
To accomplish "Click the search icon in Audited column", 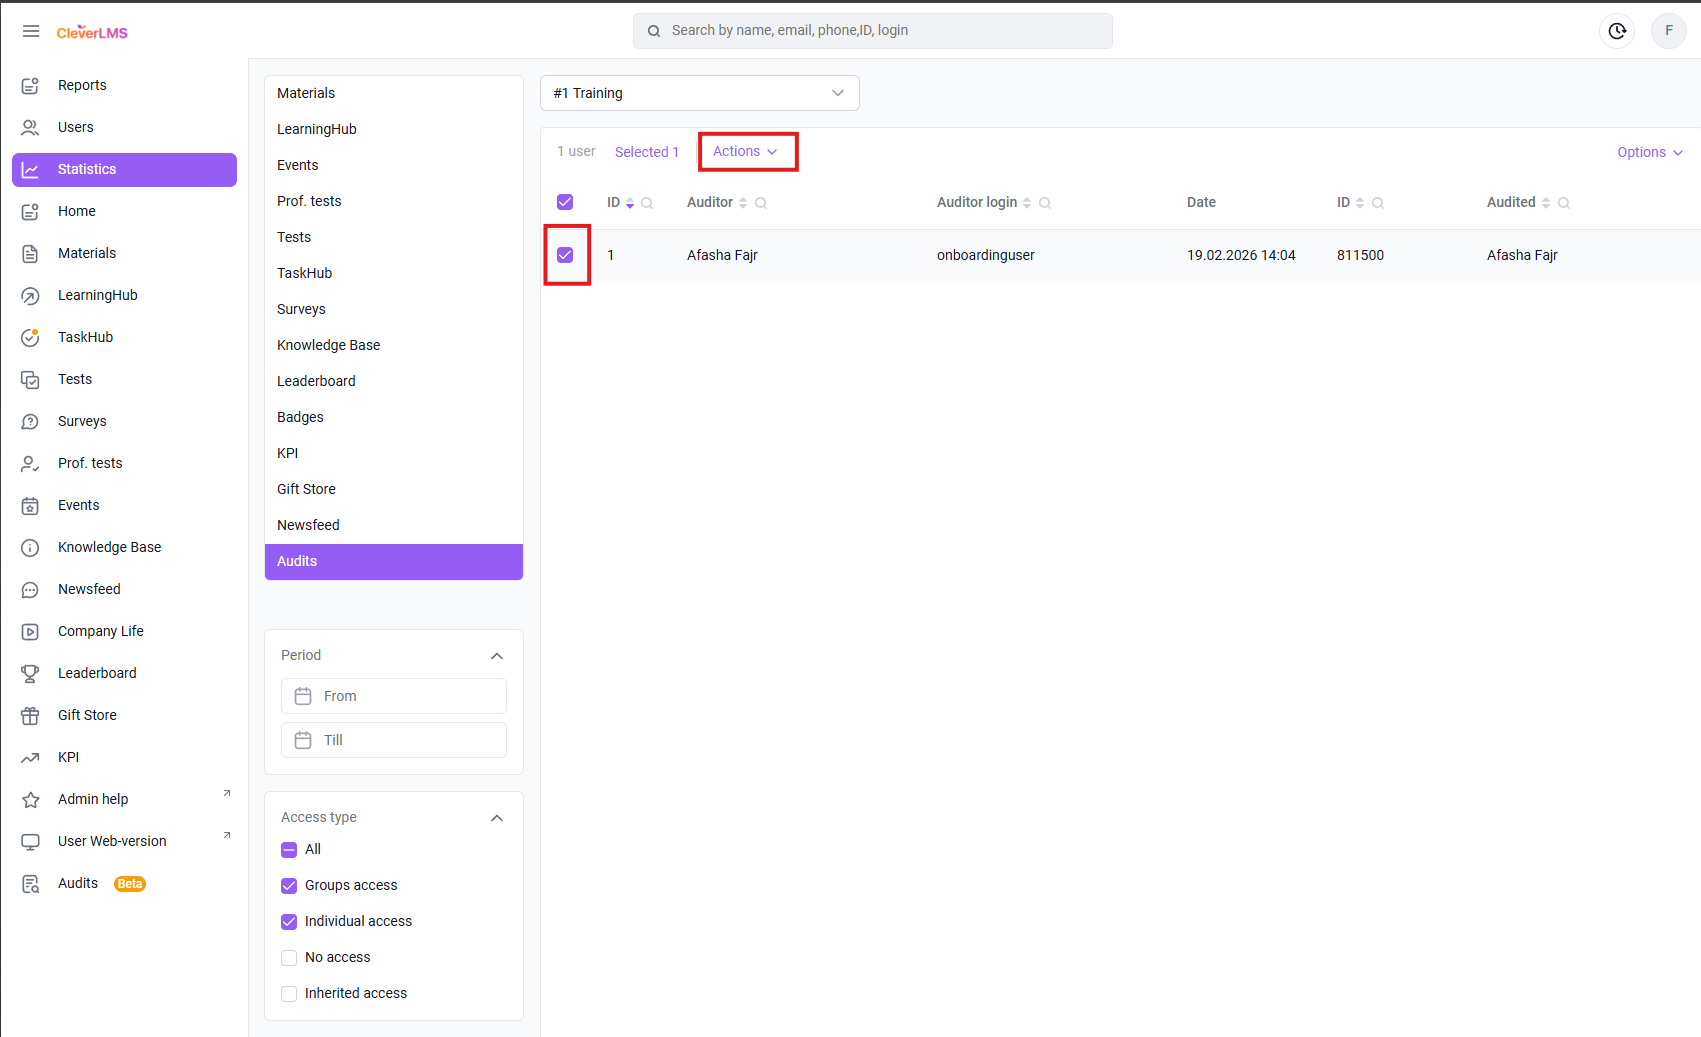I will pyautogui.click(x=1564, y=203).
